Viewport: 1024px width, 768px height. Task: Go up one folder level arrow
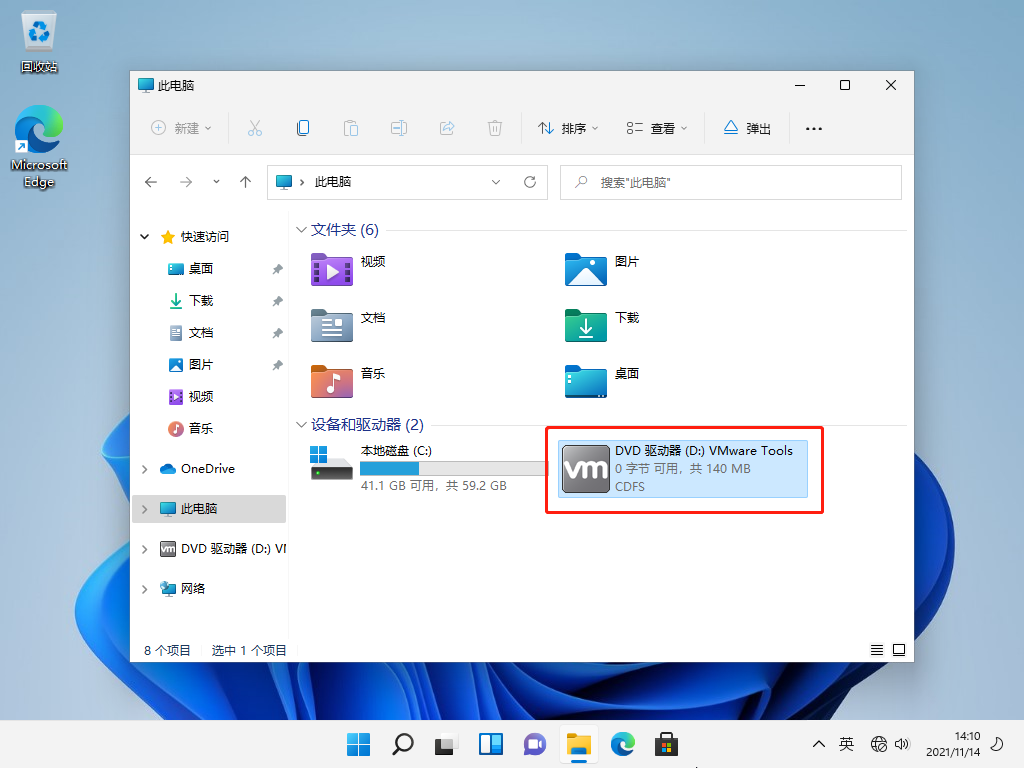pyautogui.click(x=245, y=182)
